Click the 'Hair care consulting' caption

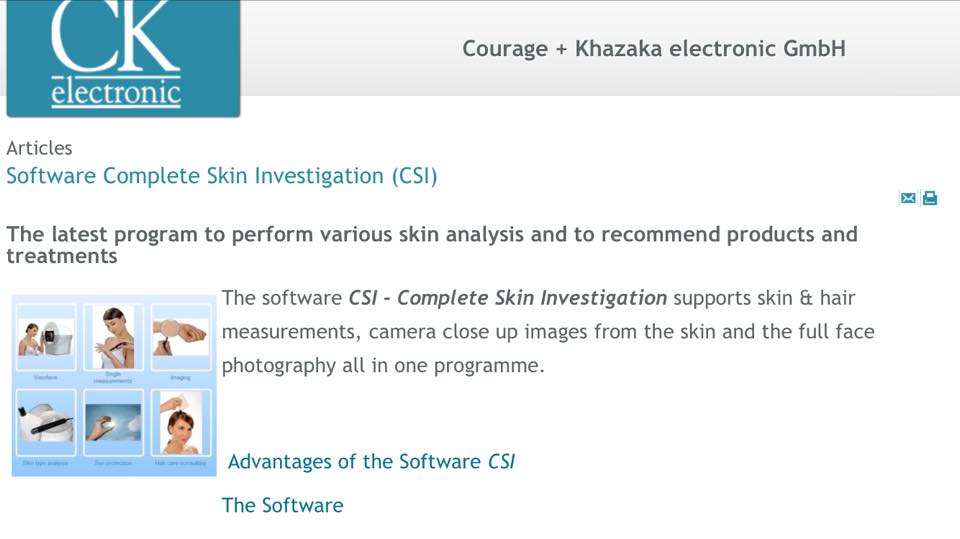tap(180, 463)
